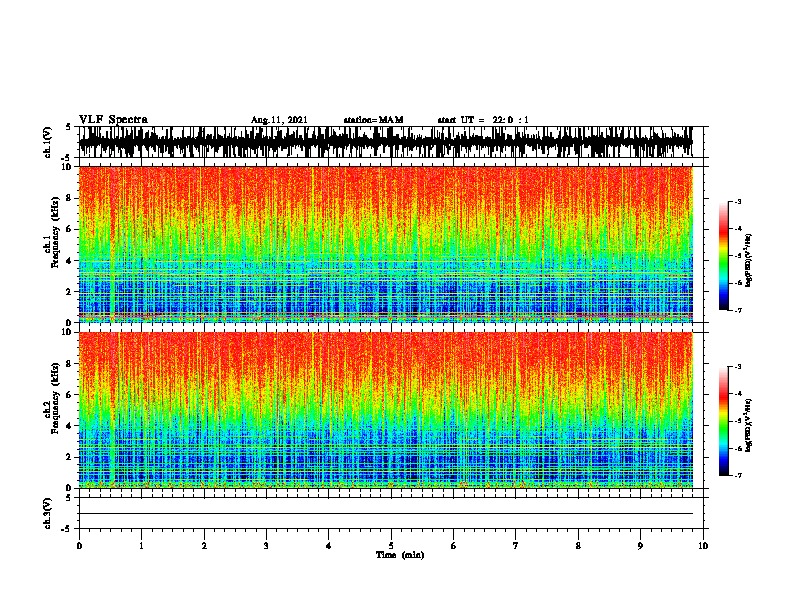Click the lower colorbar "log(PSD)" label
The width and height of the screenshot is (792, 612).
(x=748, y=426)
